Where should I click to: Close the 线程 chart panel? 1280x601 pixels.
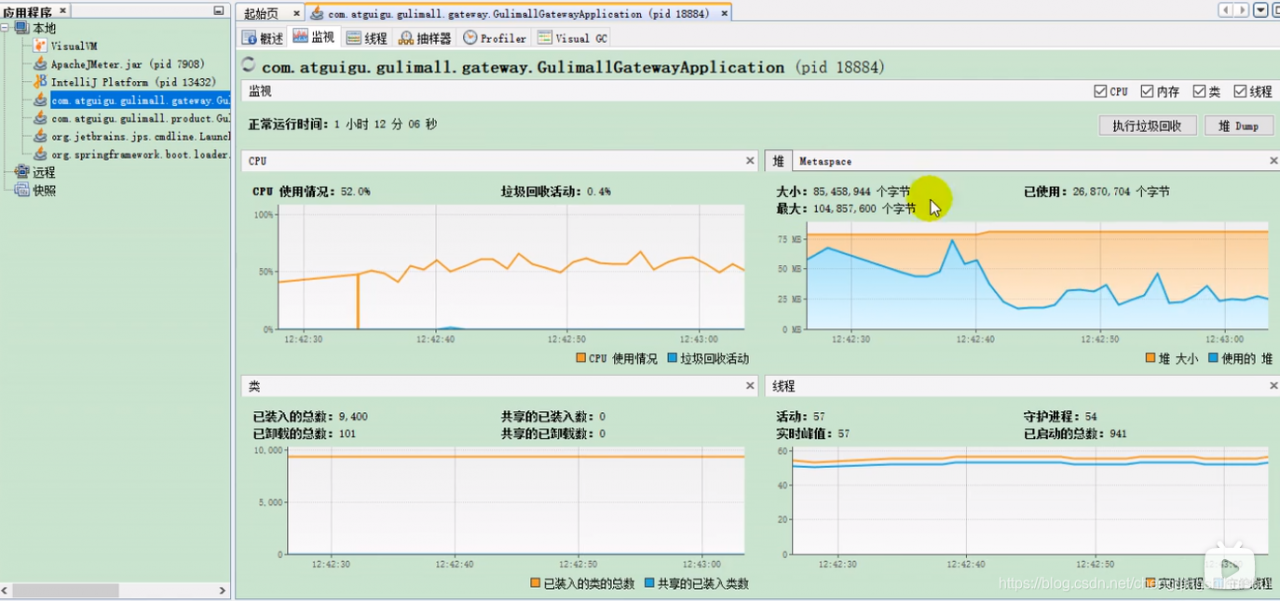coord(1273,386)
